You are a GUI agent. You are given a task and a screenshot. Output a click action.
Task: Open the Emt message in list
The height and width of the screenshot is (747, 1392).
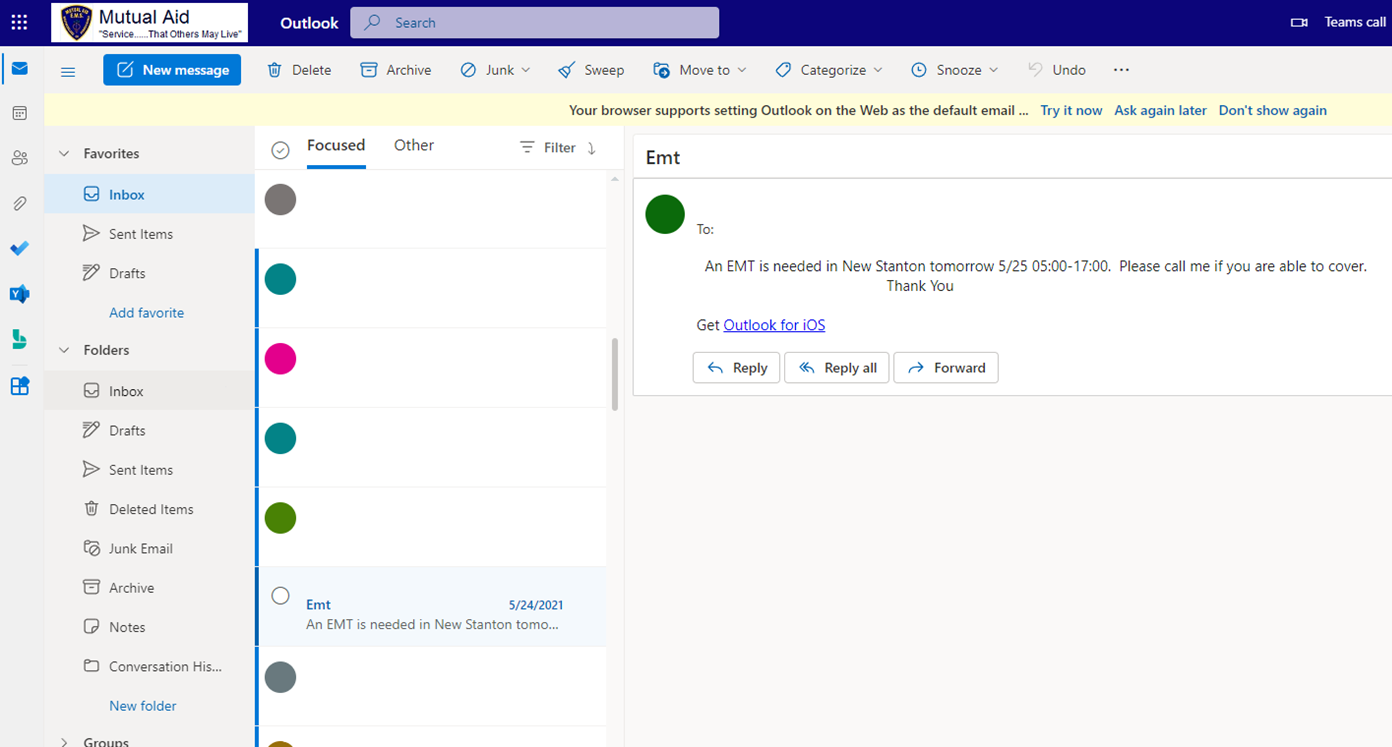tap(431, 607)
